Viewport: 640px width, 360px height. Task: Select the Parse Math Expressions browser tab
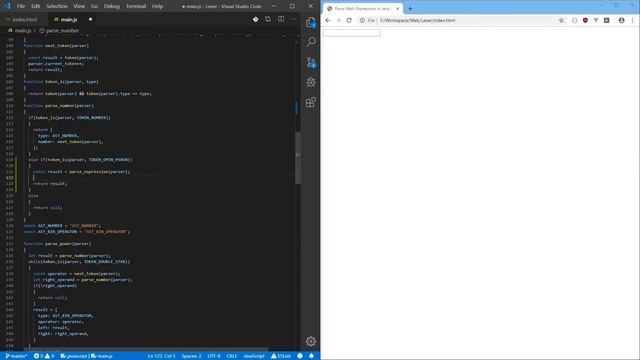tap(362, 9)
